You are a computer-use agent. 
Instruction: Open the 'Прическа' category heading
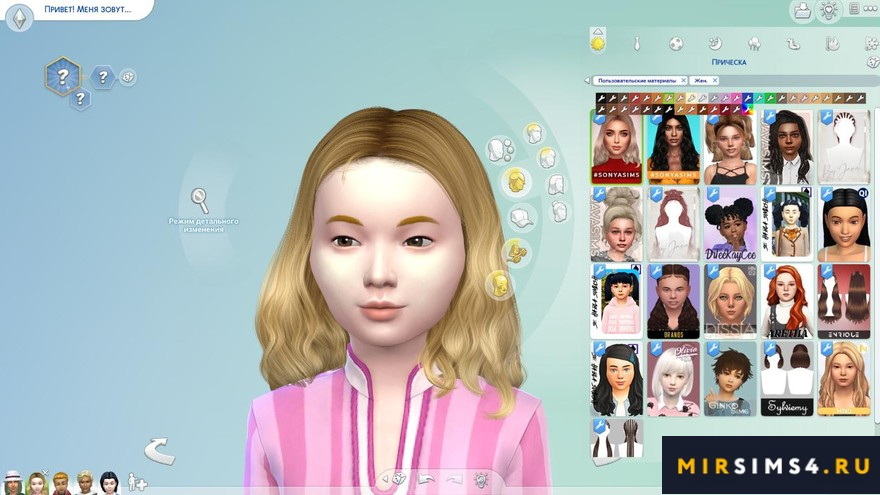728,62
